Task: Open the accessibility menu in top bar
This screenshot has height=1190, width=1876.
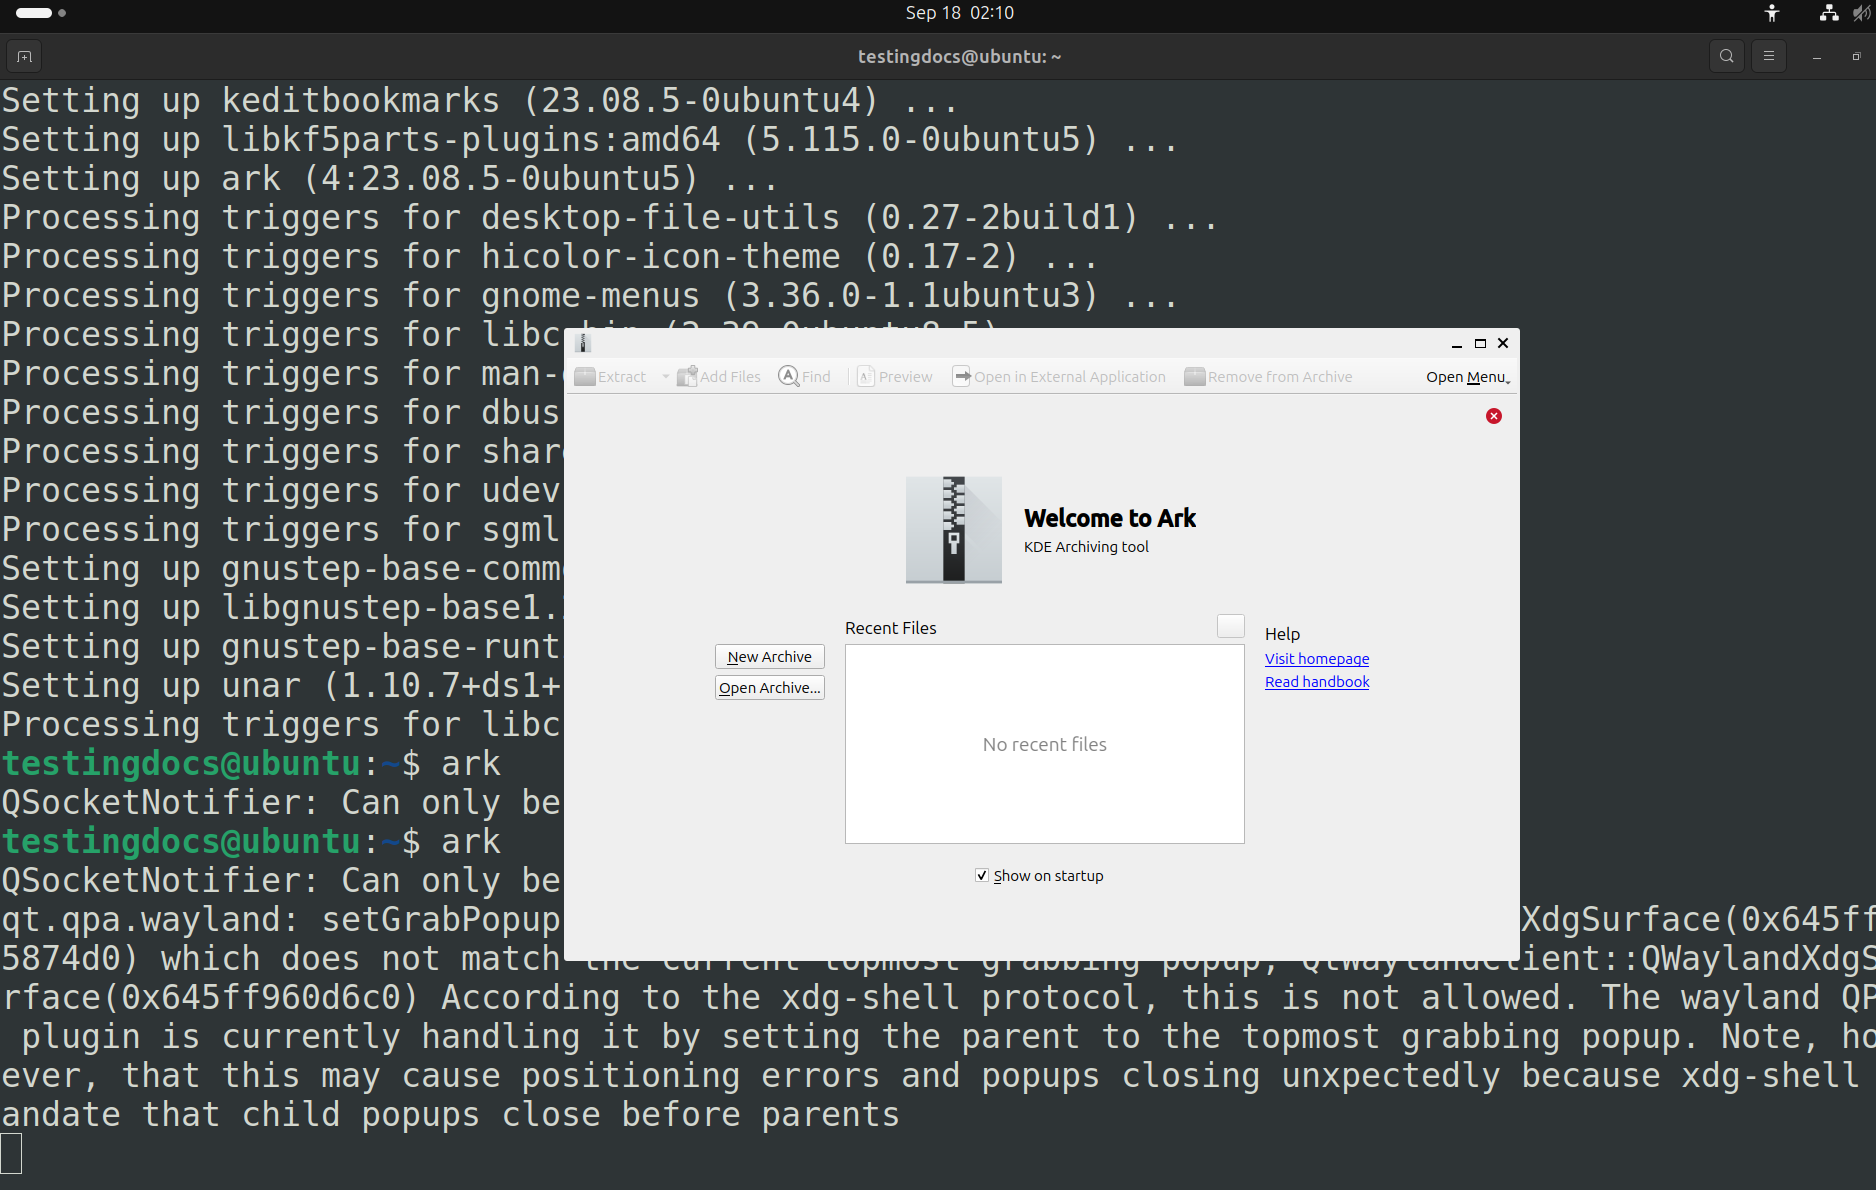Action: tap(1772, 13)
